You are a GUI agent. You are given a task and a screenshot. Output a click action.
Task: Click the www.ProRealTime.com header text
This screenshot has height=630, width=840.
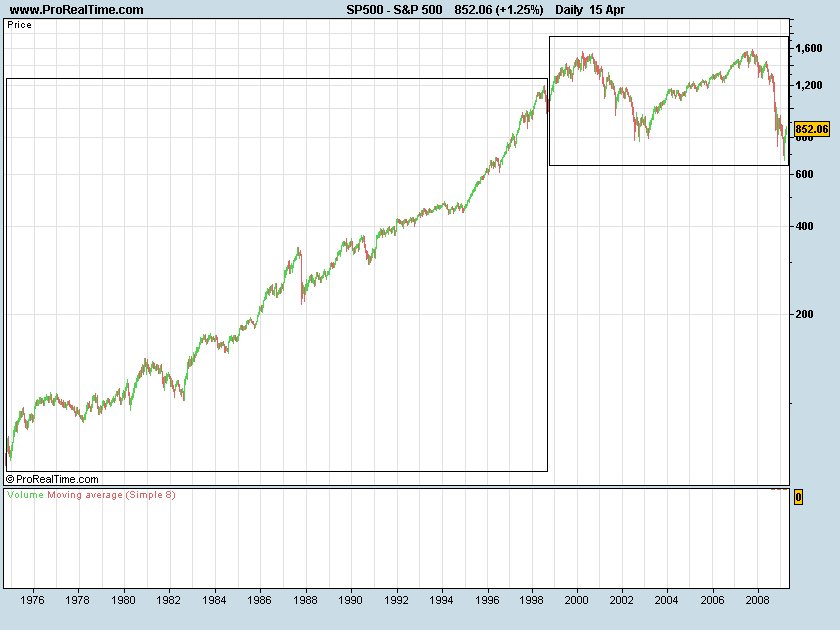[x=77, y=10]
